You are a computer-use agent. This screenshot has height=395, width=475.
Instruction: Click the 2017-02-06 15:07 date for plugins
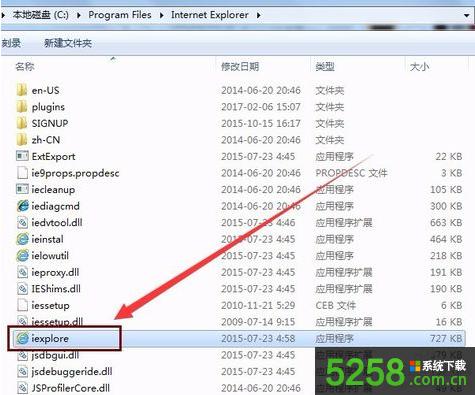261,107
